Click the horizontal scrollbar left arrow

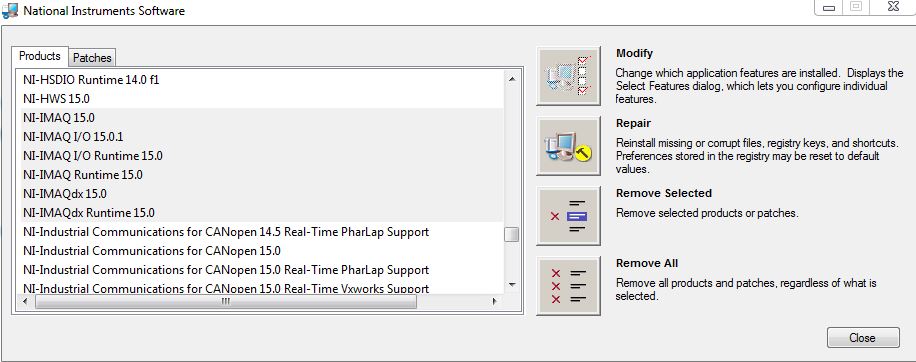26,301
